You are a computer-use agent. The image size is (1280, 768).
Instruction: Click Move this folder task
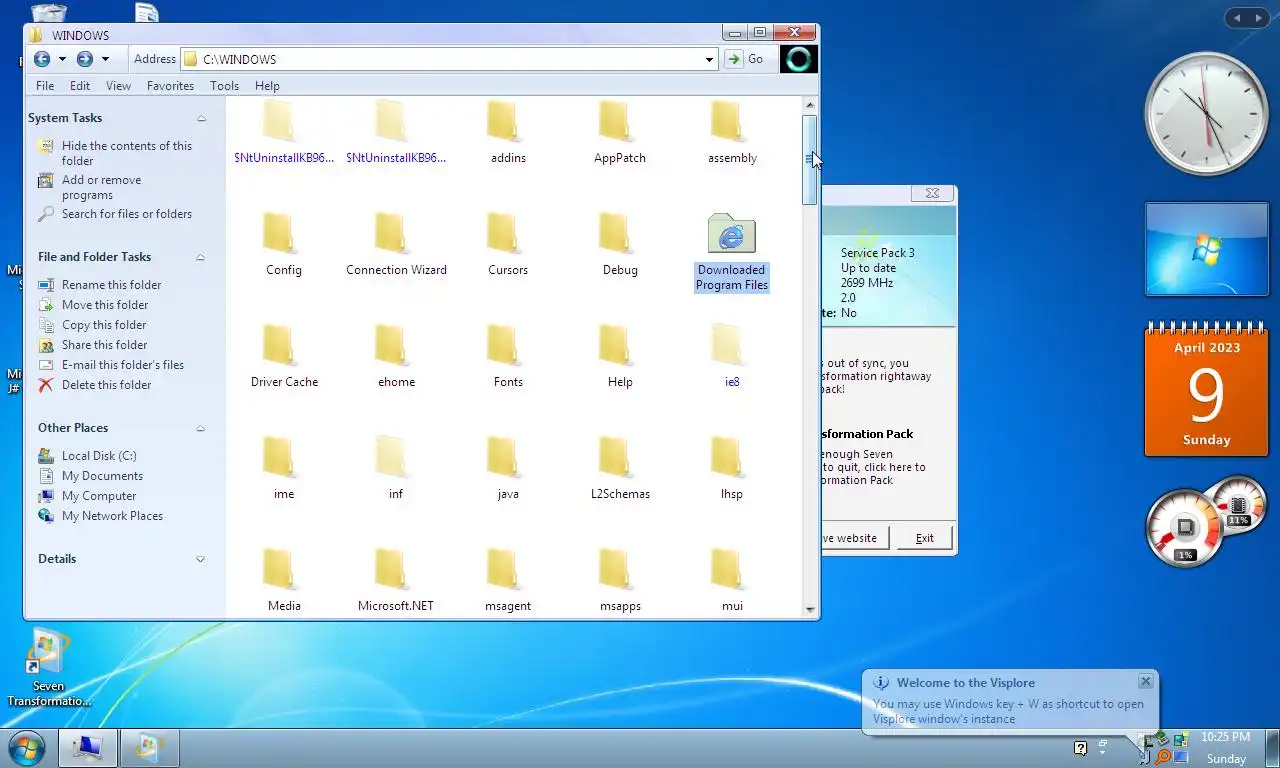tap(104, 305)
